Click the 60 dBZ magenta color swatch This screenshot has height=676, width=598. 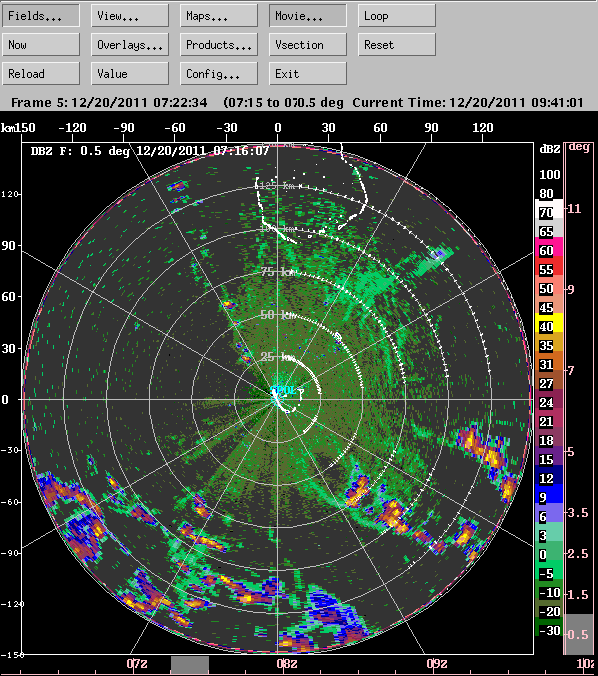549,247
